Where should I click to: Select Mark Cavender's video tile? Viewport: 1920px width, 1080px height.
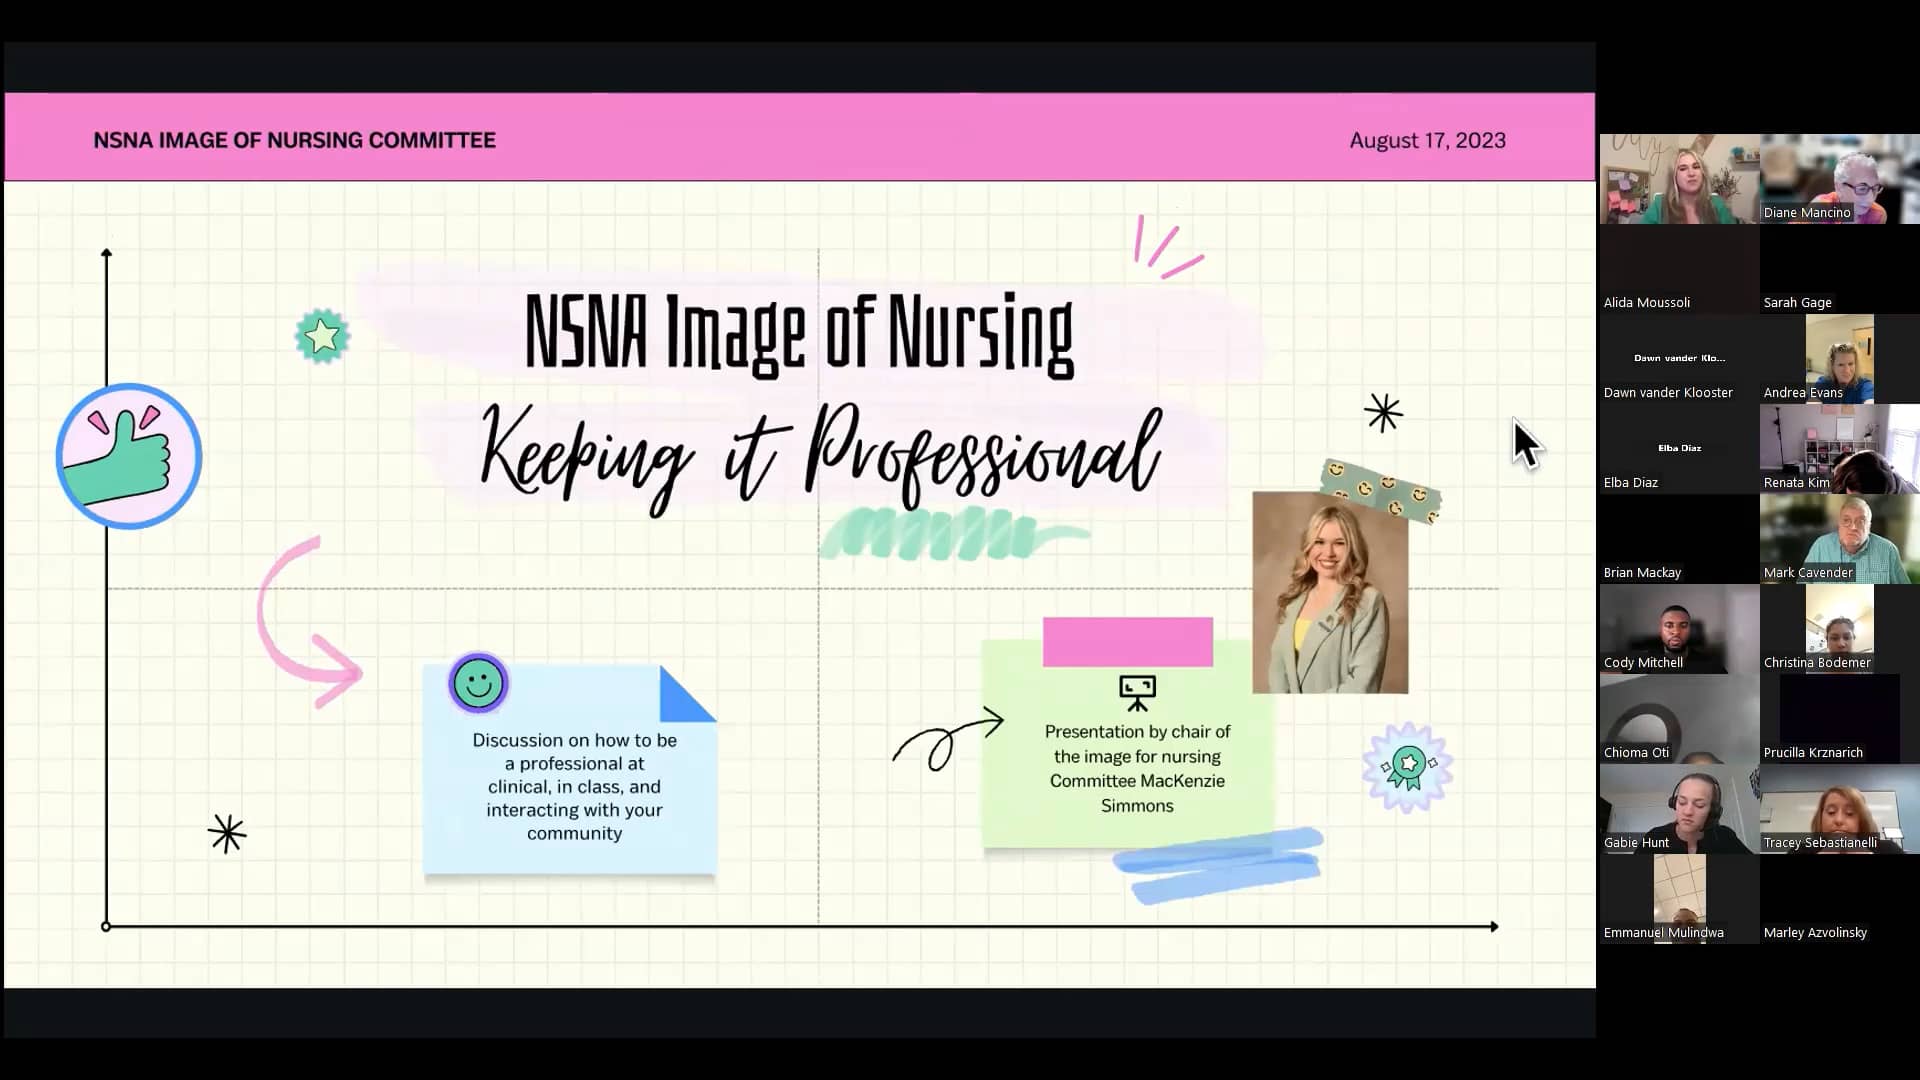click(1839, 539)
